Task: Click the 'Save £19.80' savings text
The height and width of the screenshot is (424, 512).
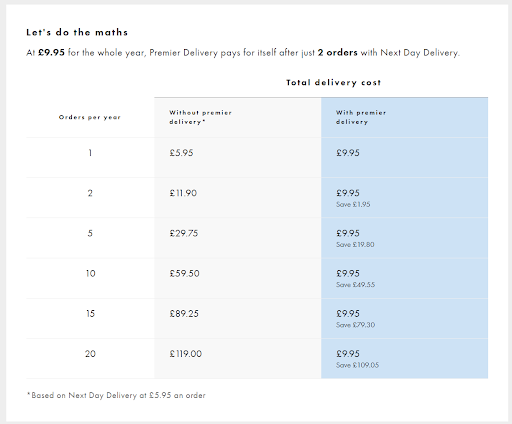Action: point(355,244)
